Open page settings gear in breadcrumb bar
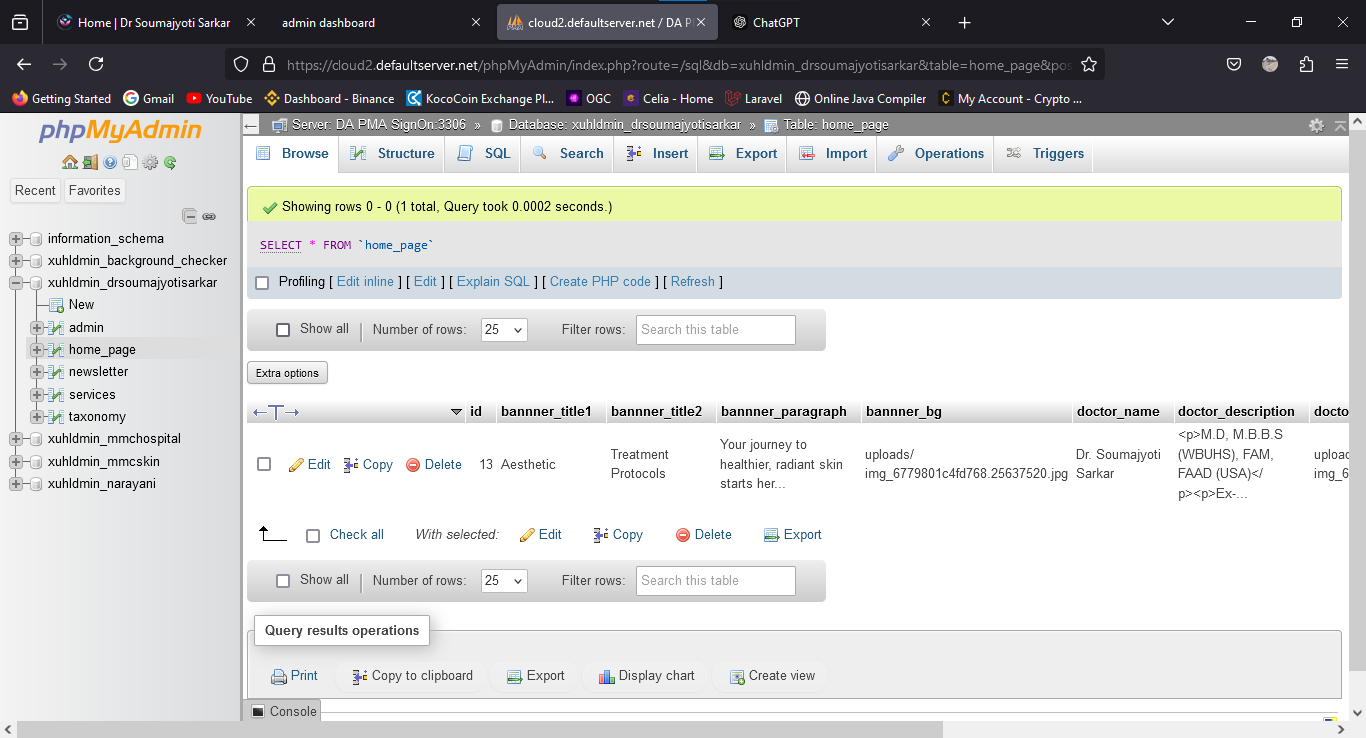 [x=1316, y=125]
